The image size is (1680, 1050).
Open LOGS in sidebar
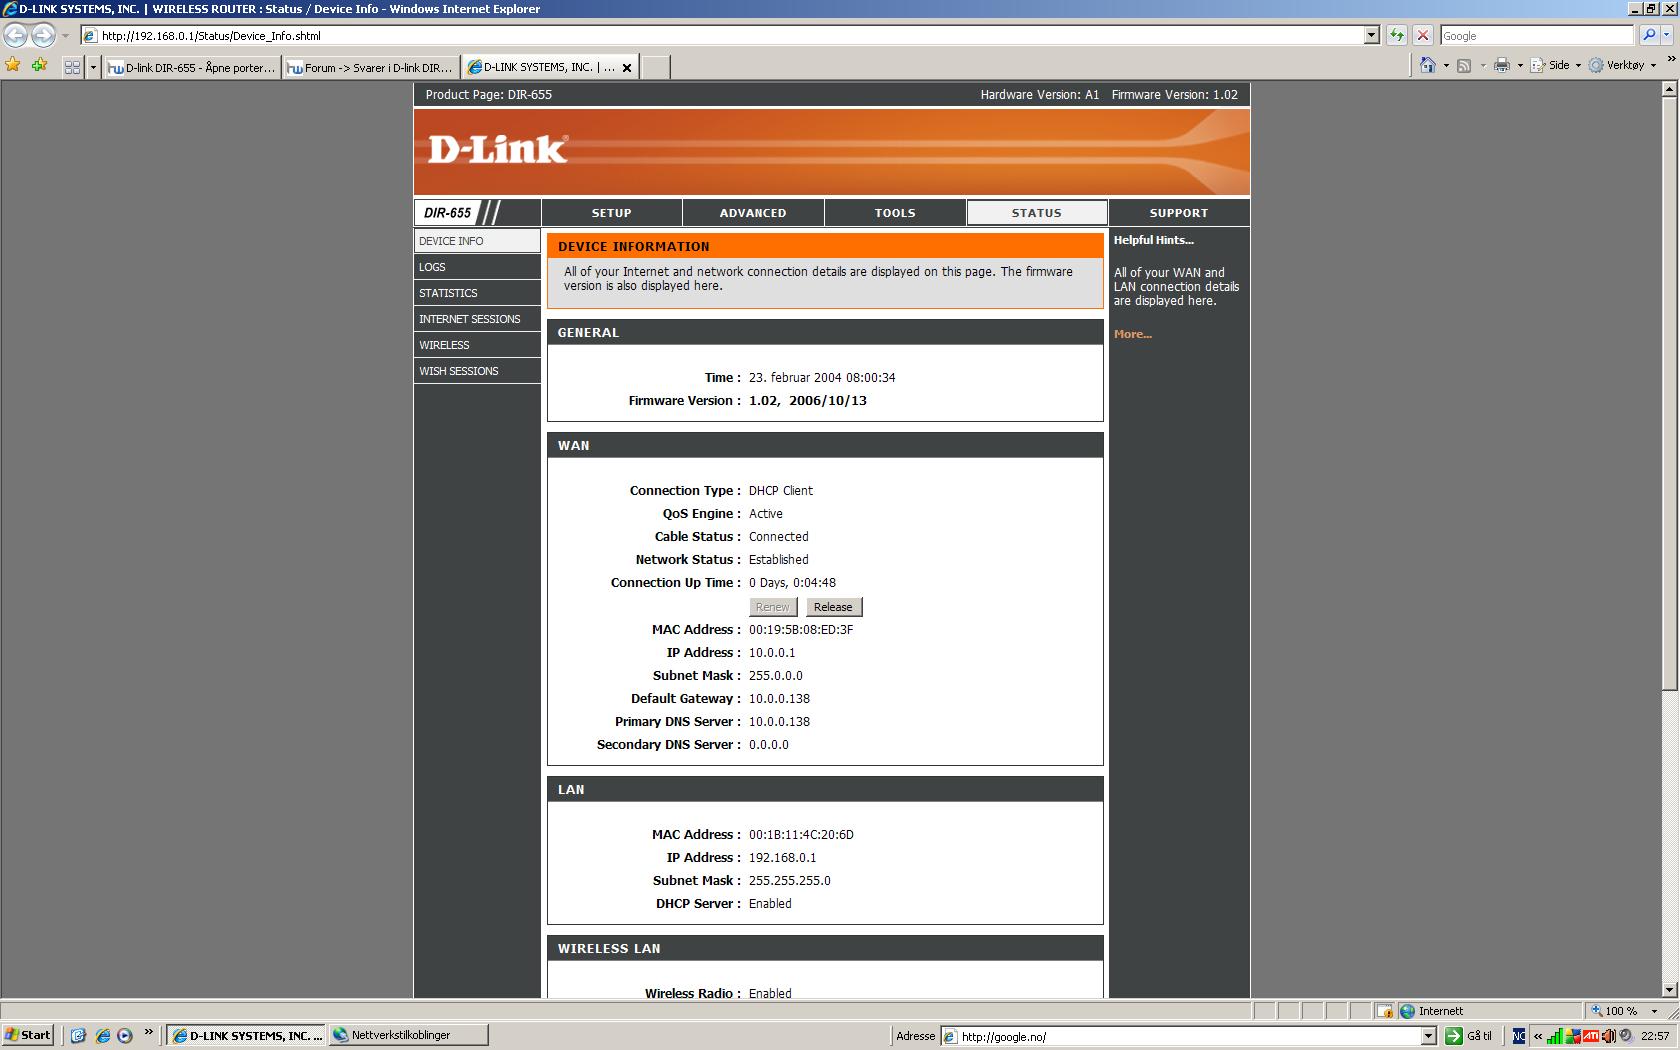(477, 267)
